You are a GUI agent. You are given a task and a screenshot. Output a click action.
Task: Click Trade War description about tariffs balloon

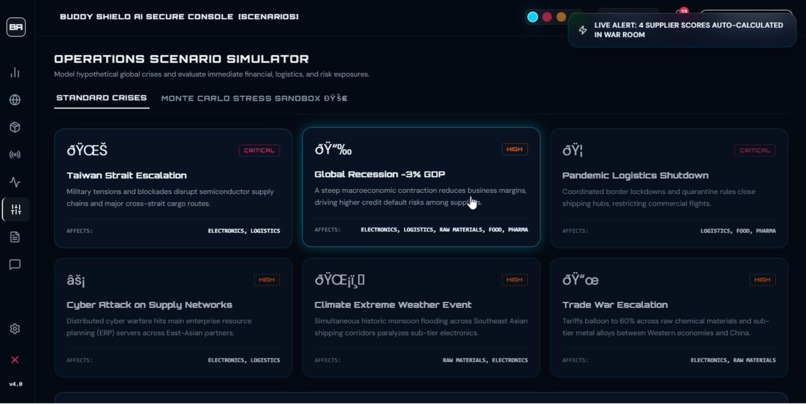click(666, 327)
